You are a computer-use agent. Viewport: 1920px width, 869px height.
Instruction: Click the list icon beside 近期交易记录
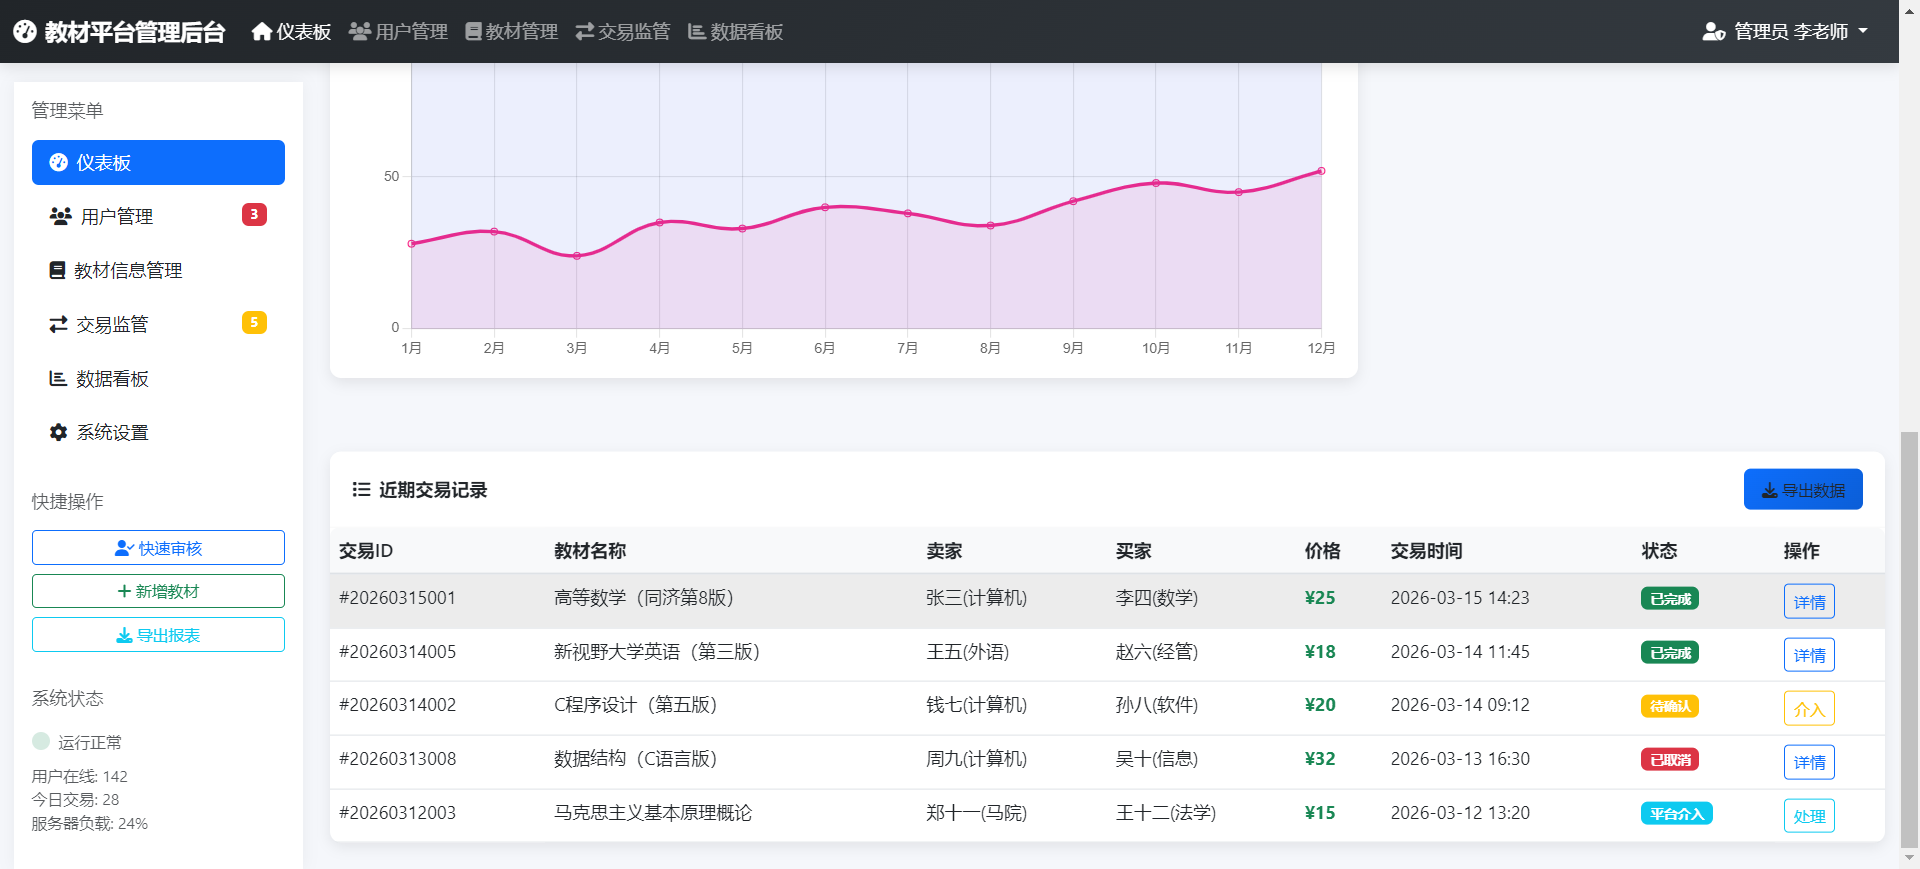362,489
